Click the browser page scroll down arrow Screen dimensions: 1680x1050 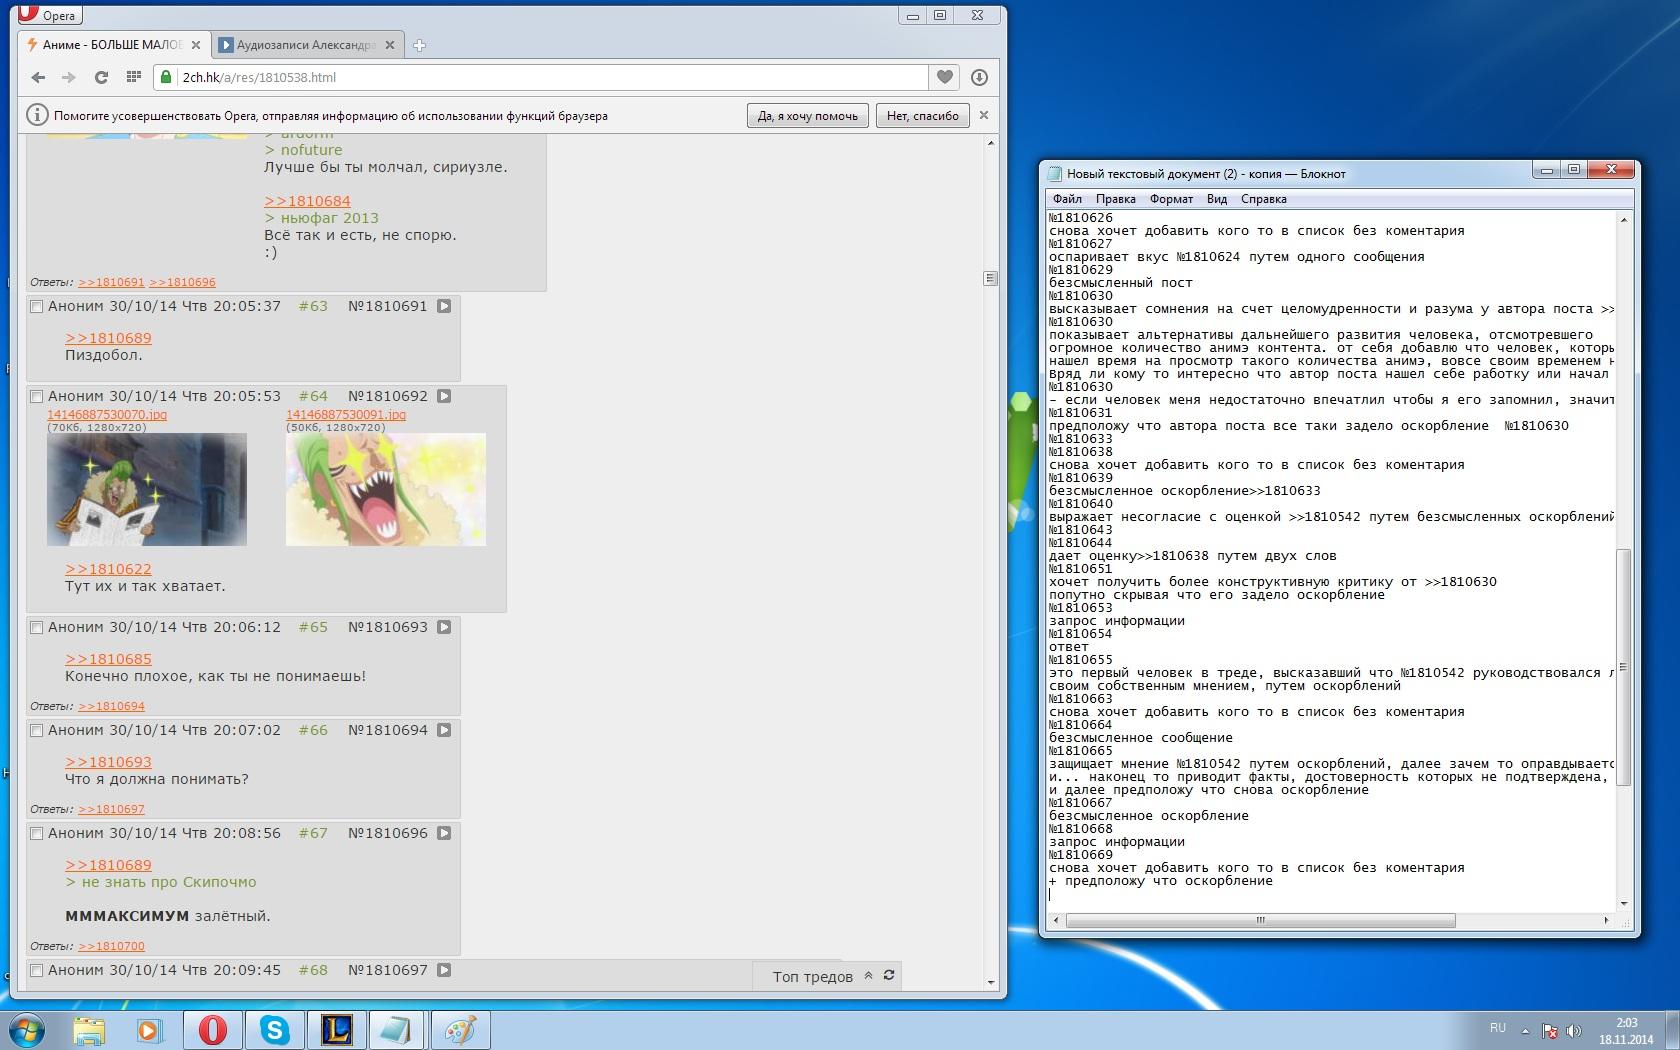(x=990, y=983)
